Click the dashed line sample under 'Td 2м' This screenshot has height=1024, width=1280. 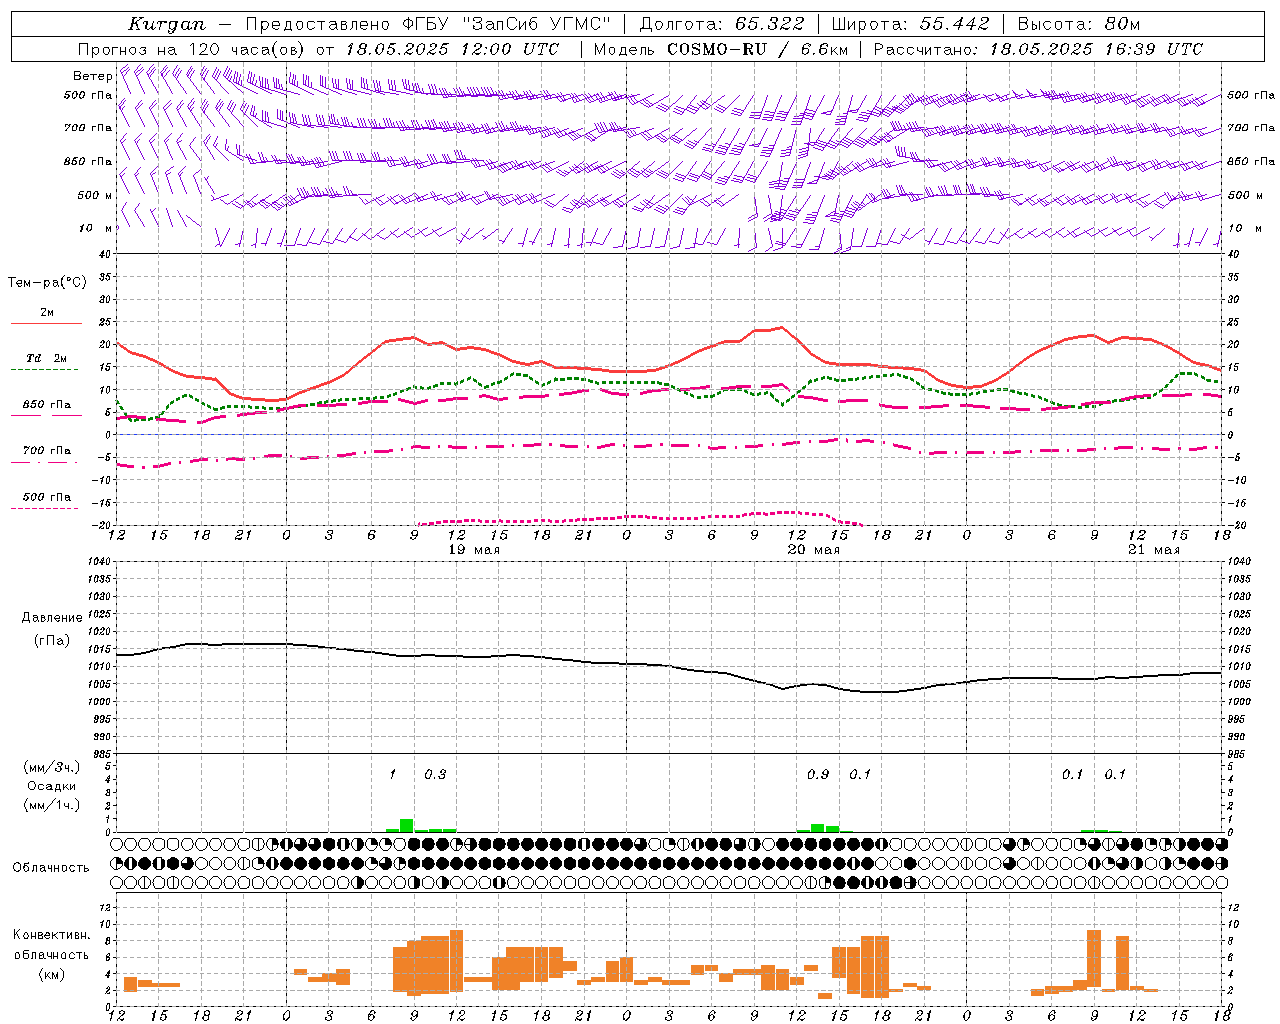[x=44, y=370]
